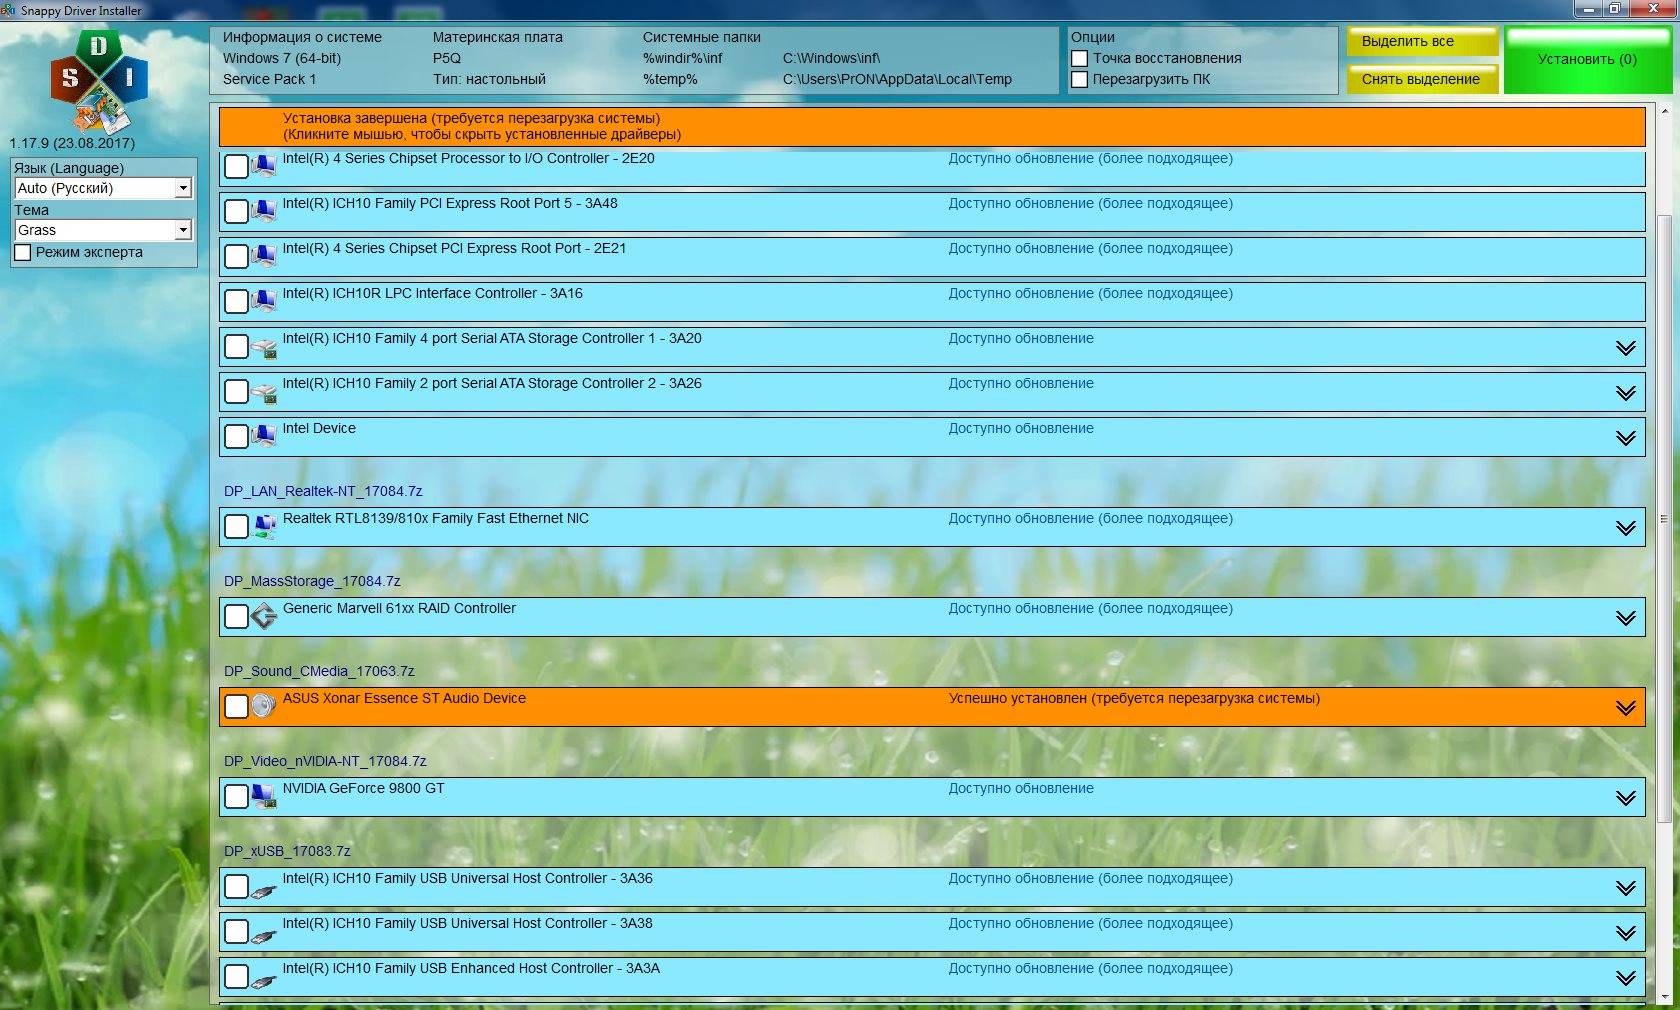Click the orange Установка завершена banner
This screenshot has height=1010, width=1680.
point(932,126)
